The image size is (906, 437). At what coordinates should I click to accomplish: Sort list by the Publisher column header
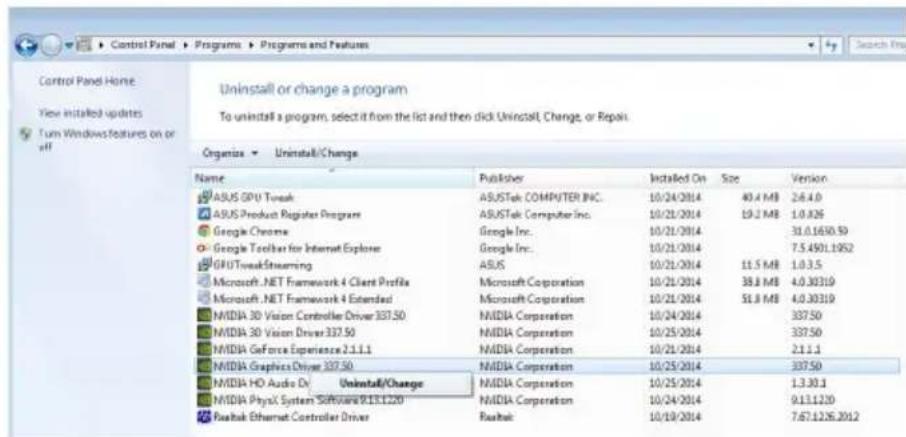[x=560, y=179]
